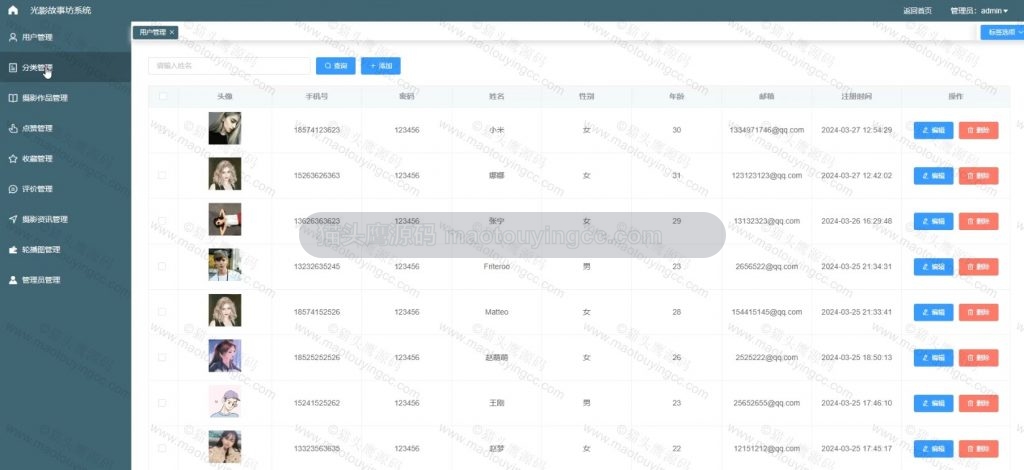Toggle the select-all checkbox in table header

coord(163,96)
